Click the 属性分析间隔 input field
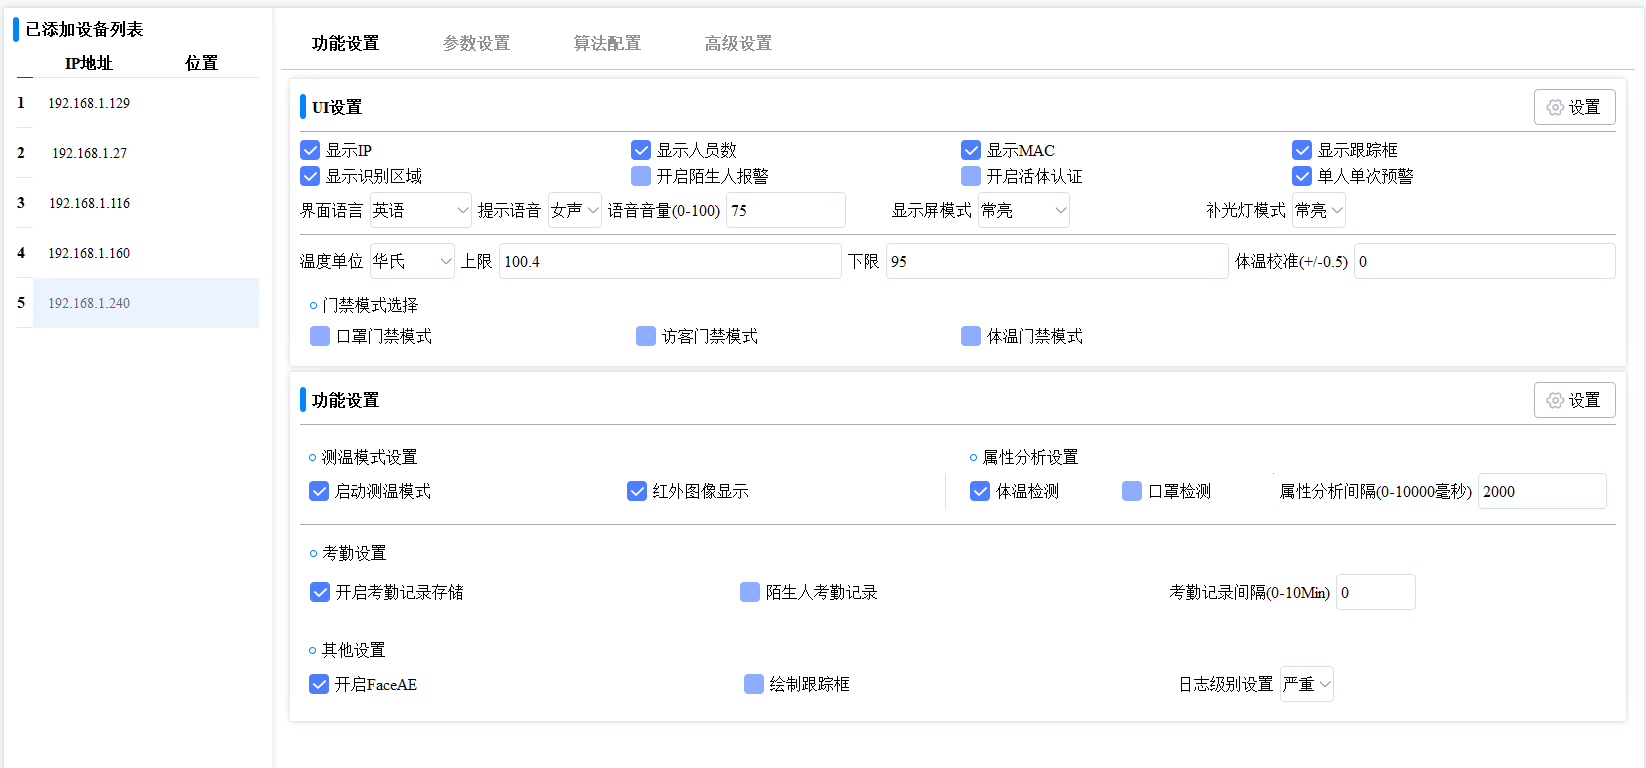The width and height of the screenshot is (1646, 768). (x=1541, y=491)
